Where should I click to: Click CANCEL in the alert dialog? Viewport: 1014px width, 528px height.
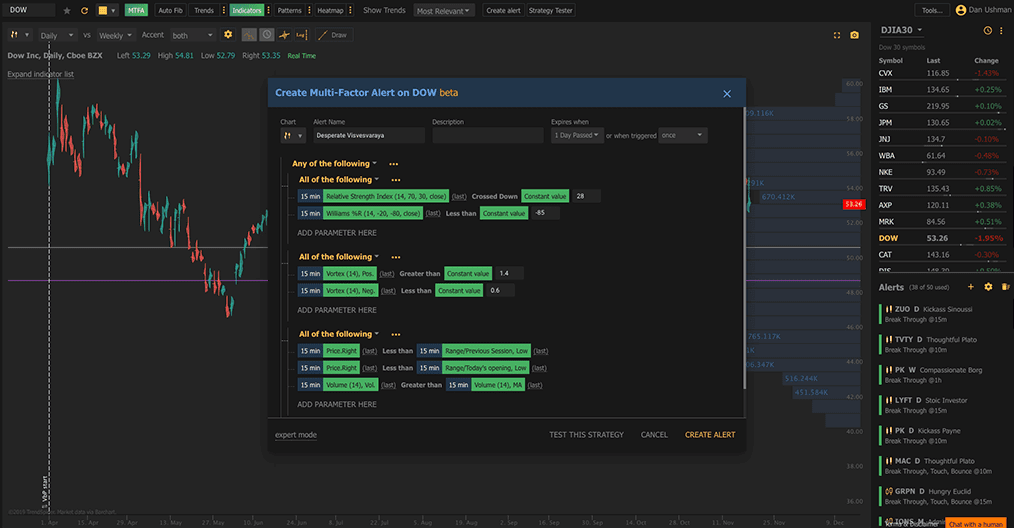pyautogui.click(x=654, y=435)
